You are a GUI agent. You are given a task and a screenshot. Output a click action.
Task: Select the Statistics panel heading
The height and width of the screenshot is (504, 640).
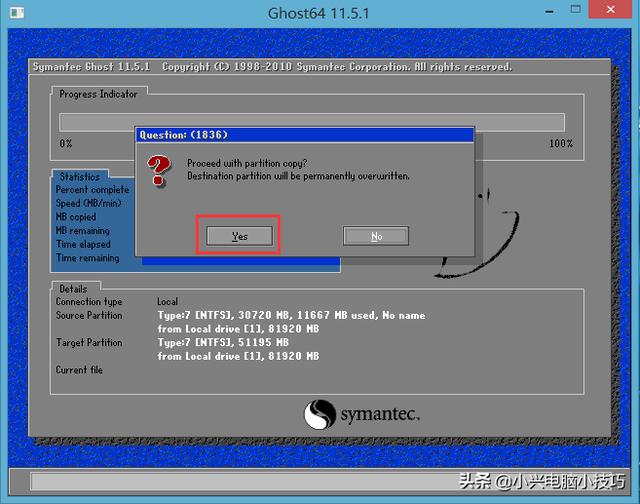pos(80,176)
